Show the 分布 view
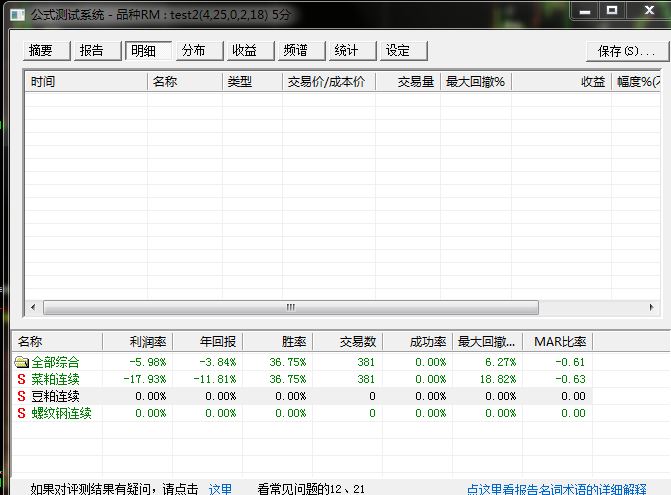The image size is (671, 495). [x=194, y=51]
